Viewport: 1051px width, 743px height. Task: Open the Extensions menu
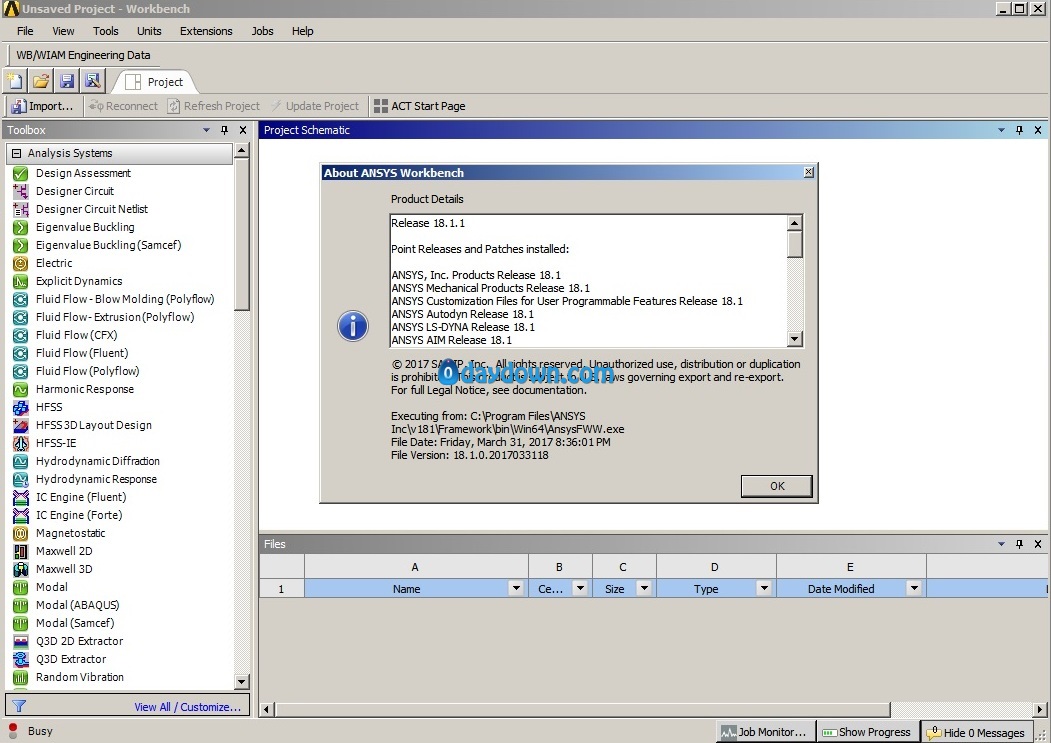point(206,31)
